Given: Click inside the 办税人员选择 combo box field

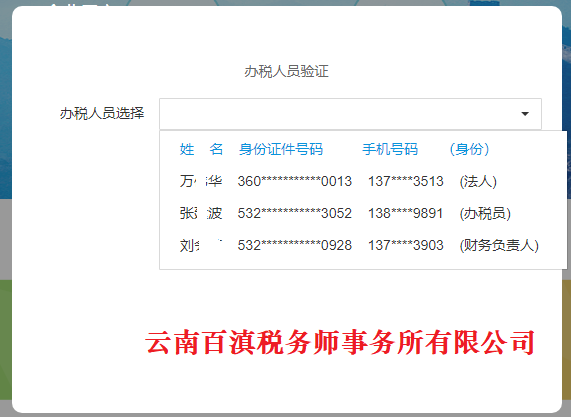Looking at the screenshot, I should (350, 114).
